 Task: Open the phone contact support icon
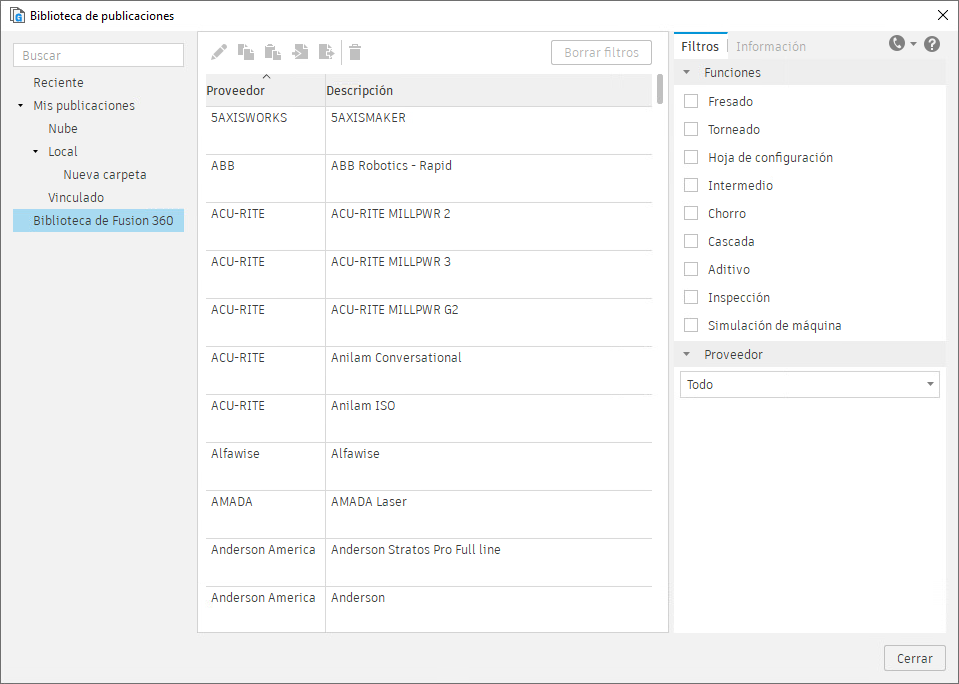point(897,43)
